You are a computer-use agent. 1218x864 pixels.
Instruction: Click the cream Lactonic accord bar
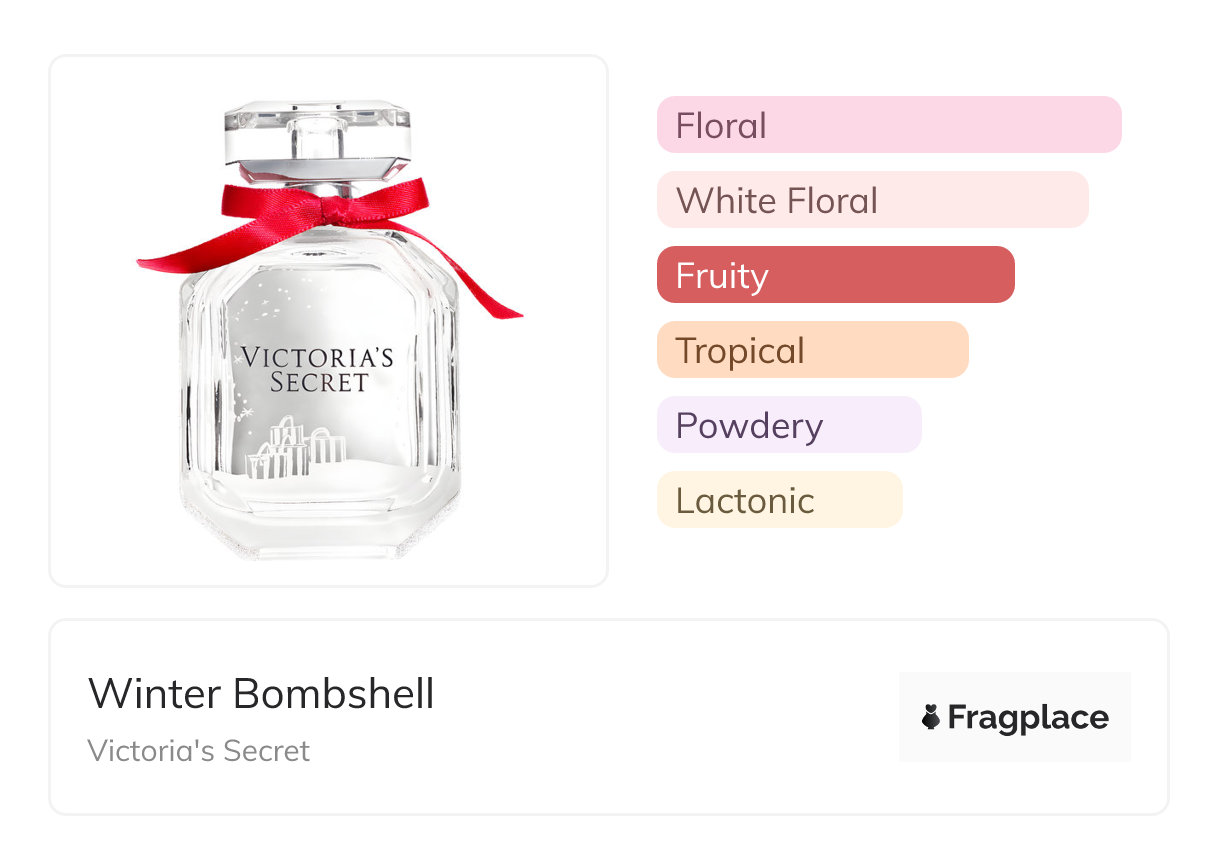(x=779, y=500)
